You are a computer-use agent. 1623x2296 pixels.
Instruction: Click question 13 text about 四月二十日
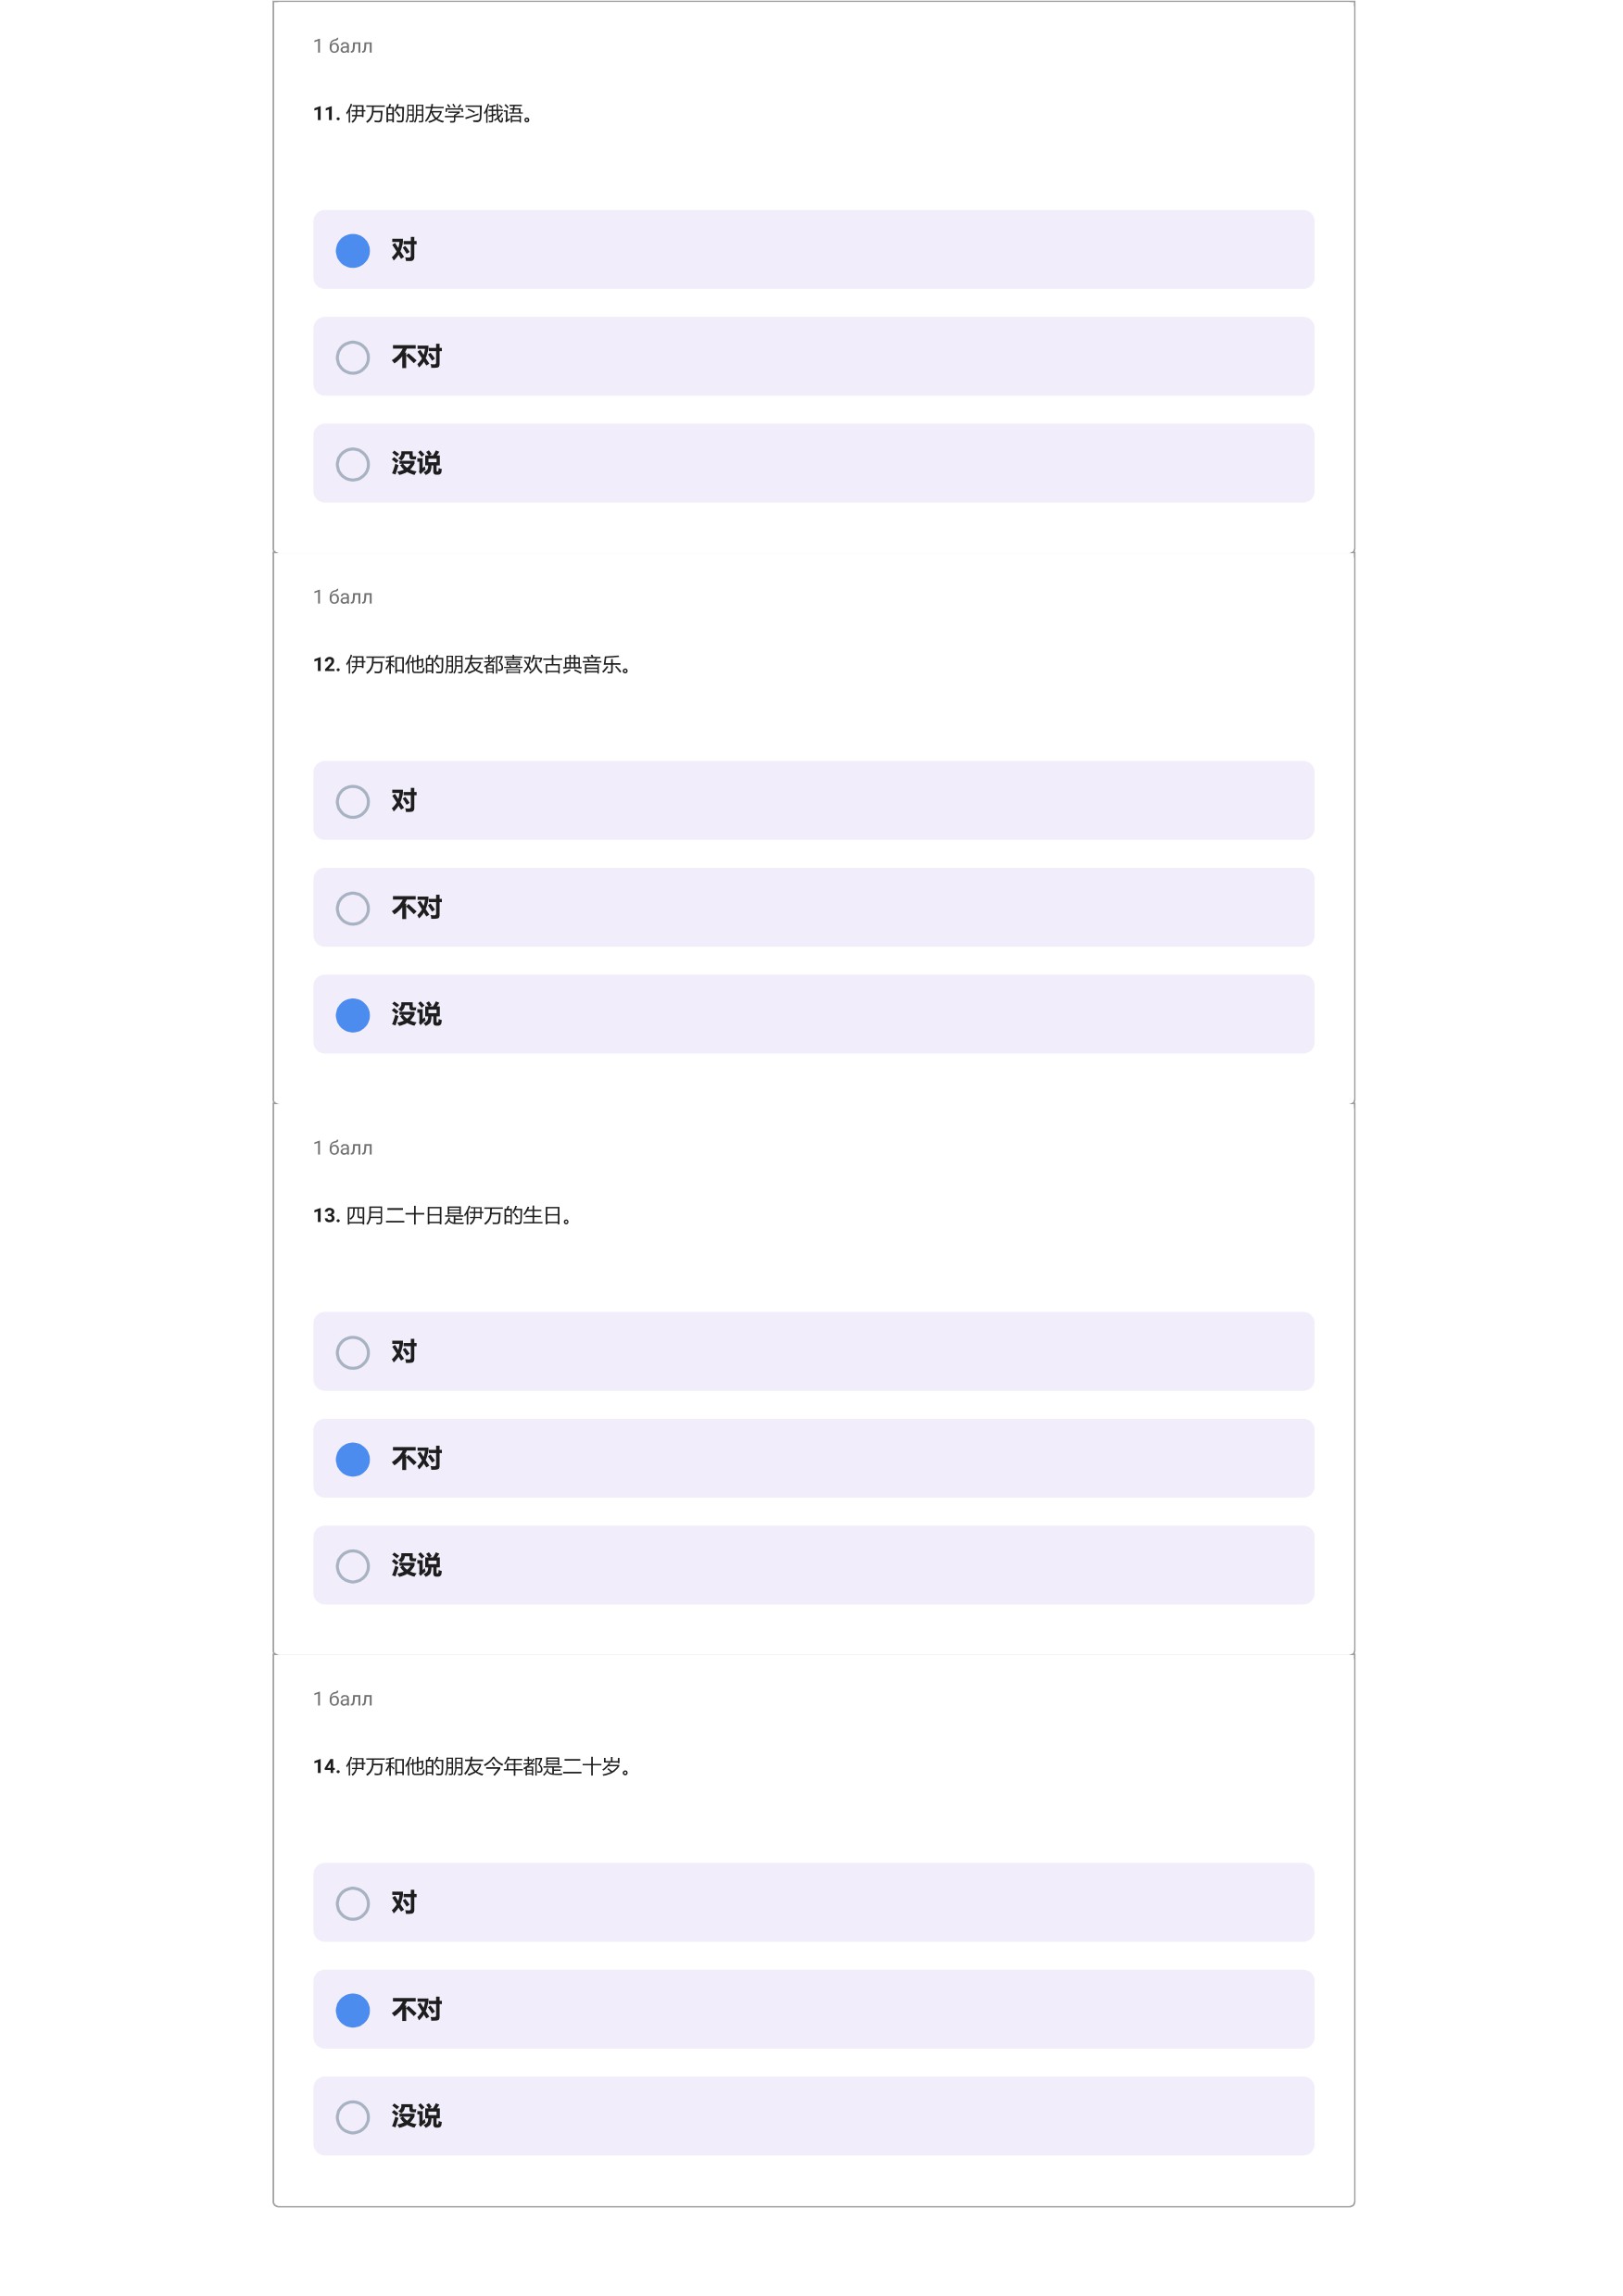[x=442, y=1216]
